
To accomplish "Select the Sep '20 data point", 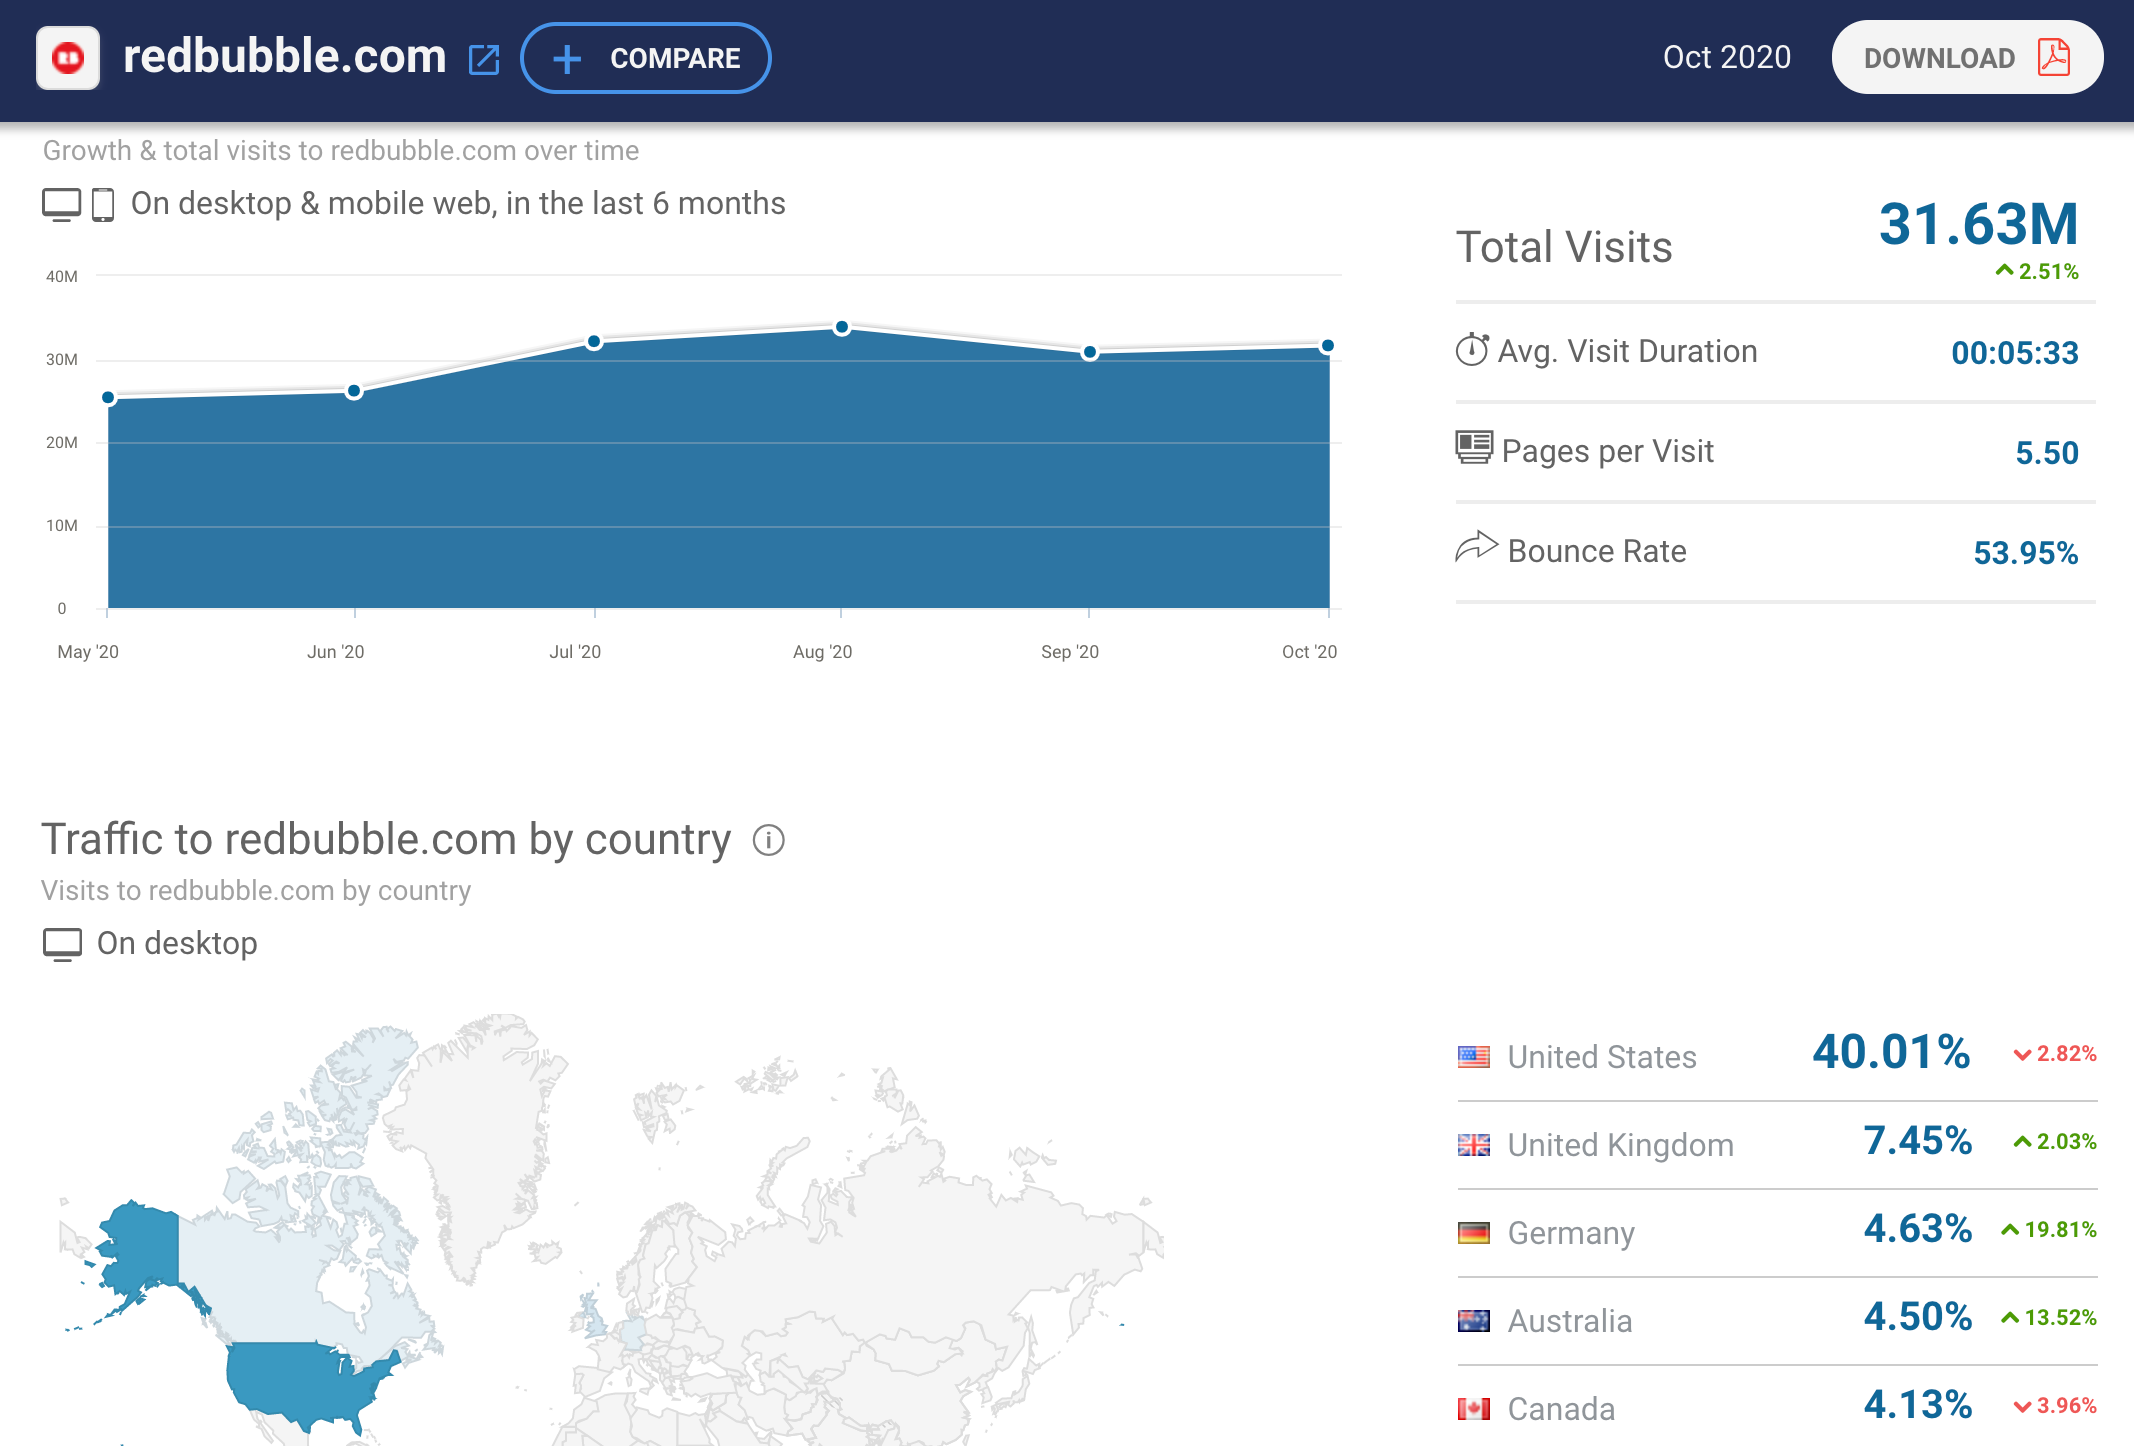I will tap(1090, 352).
